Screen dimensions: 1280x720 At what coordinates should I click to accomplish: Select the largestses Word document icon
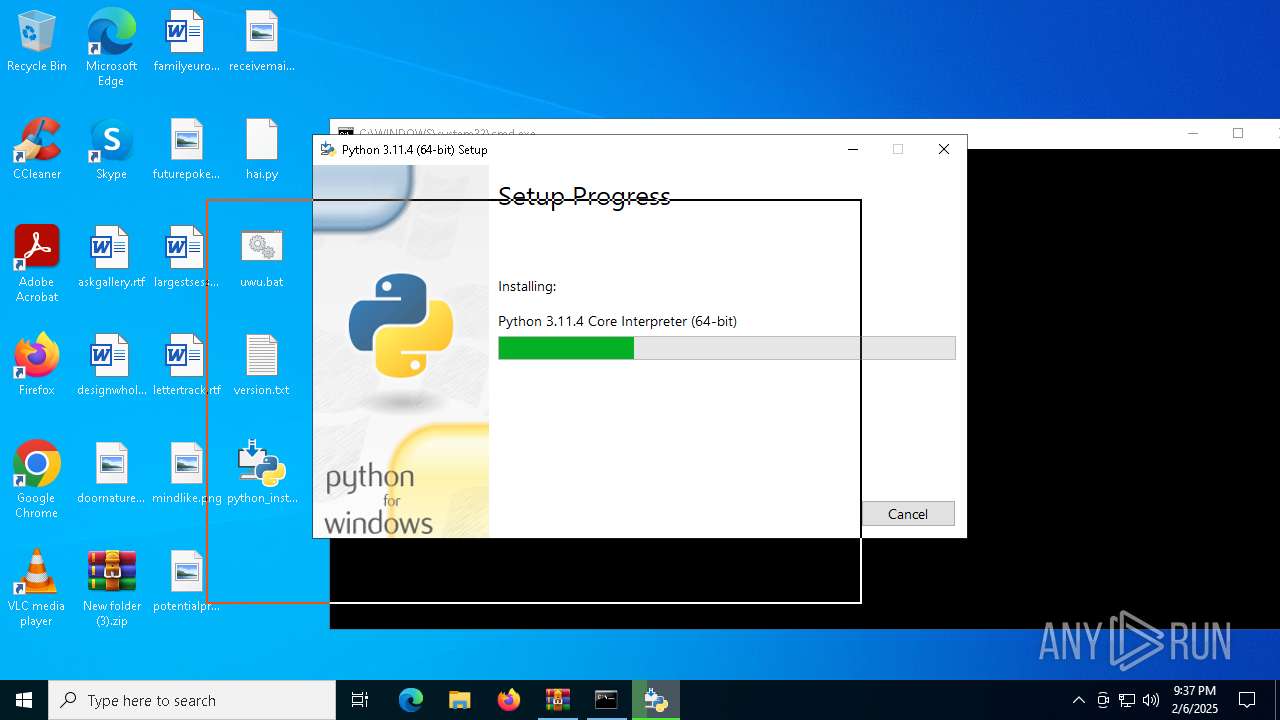(186, 258)
